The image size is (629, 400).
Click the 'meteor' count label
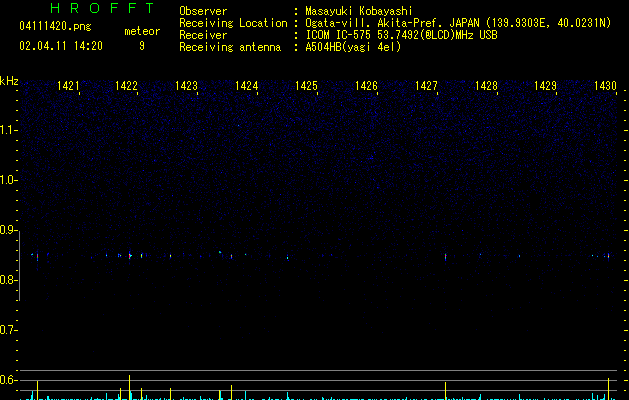click(x=142, y=31)
